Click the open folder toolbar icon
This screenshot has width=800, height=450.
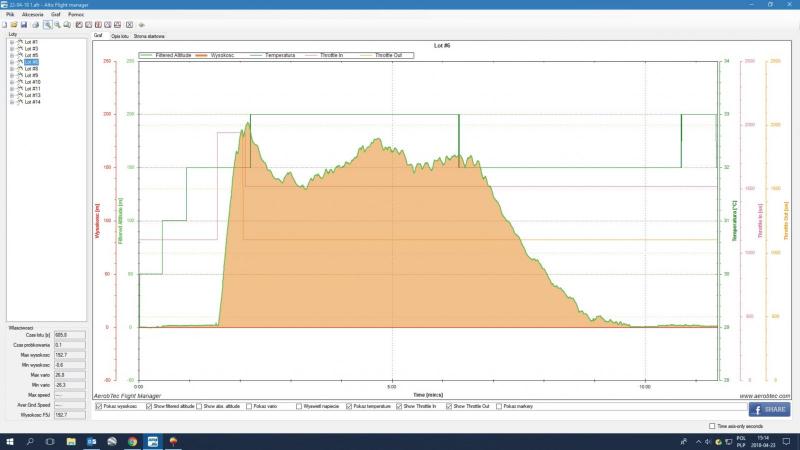coord(15,24)
